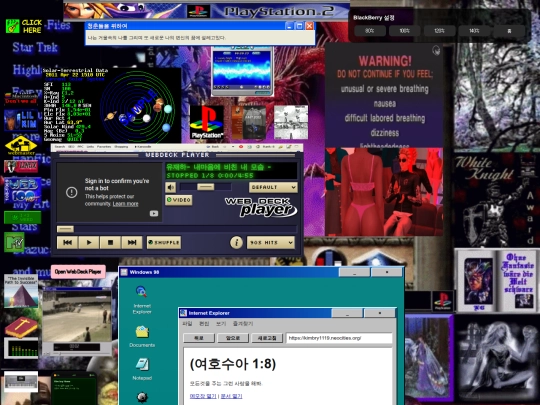Image resolution: width=540 pixels, height=405 pixels.
Task: Open the fairy artwork image
Action: [x=429, y=358]
